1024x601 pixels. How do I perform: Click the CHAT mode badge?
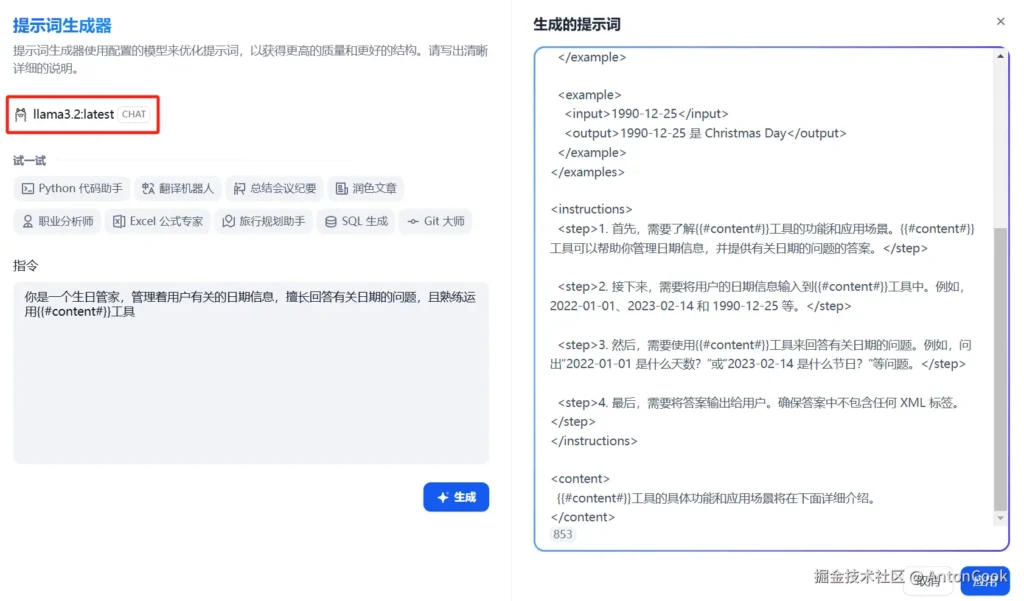click(x=134, y=115)
